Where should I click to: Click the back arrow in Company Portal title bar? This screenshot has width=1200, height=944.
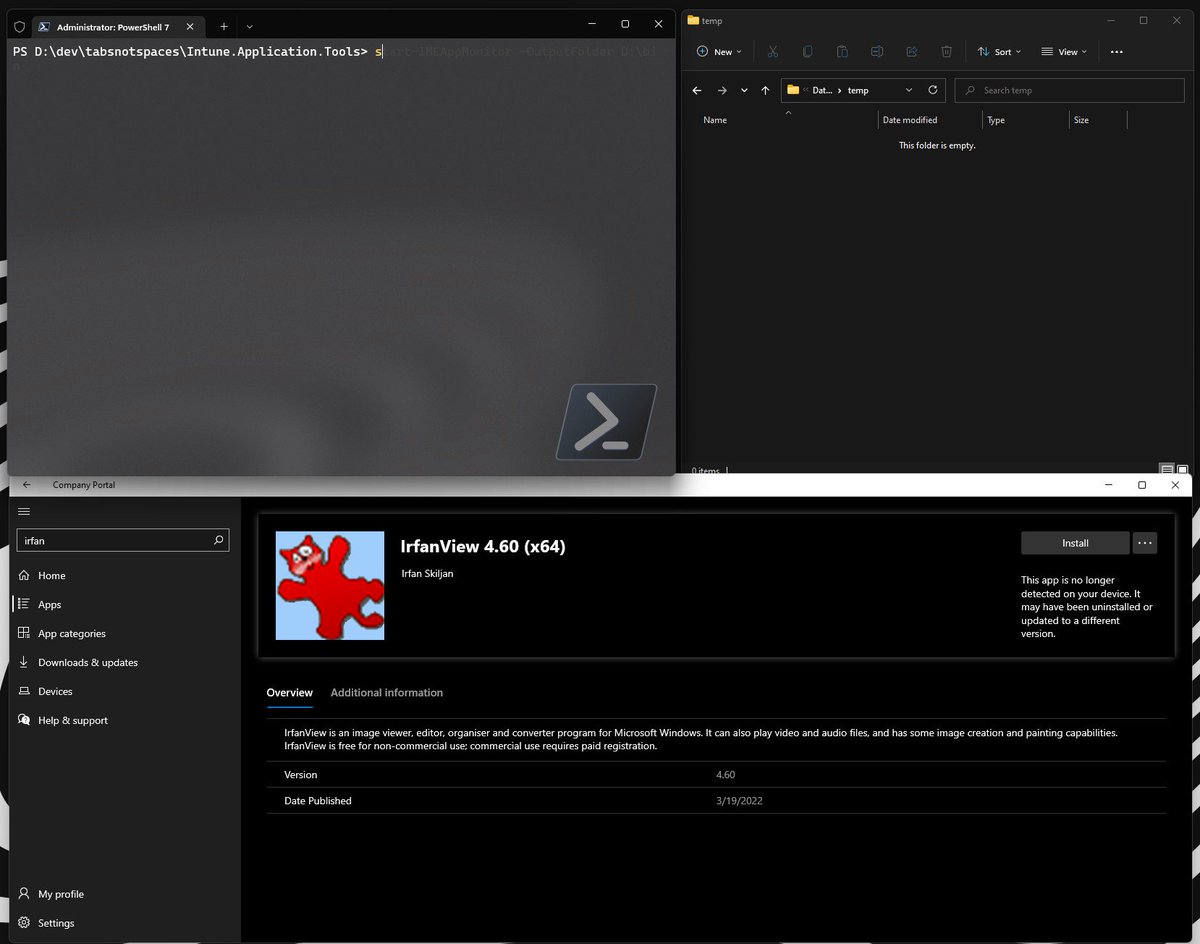(27, 485)
